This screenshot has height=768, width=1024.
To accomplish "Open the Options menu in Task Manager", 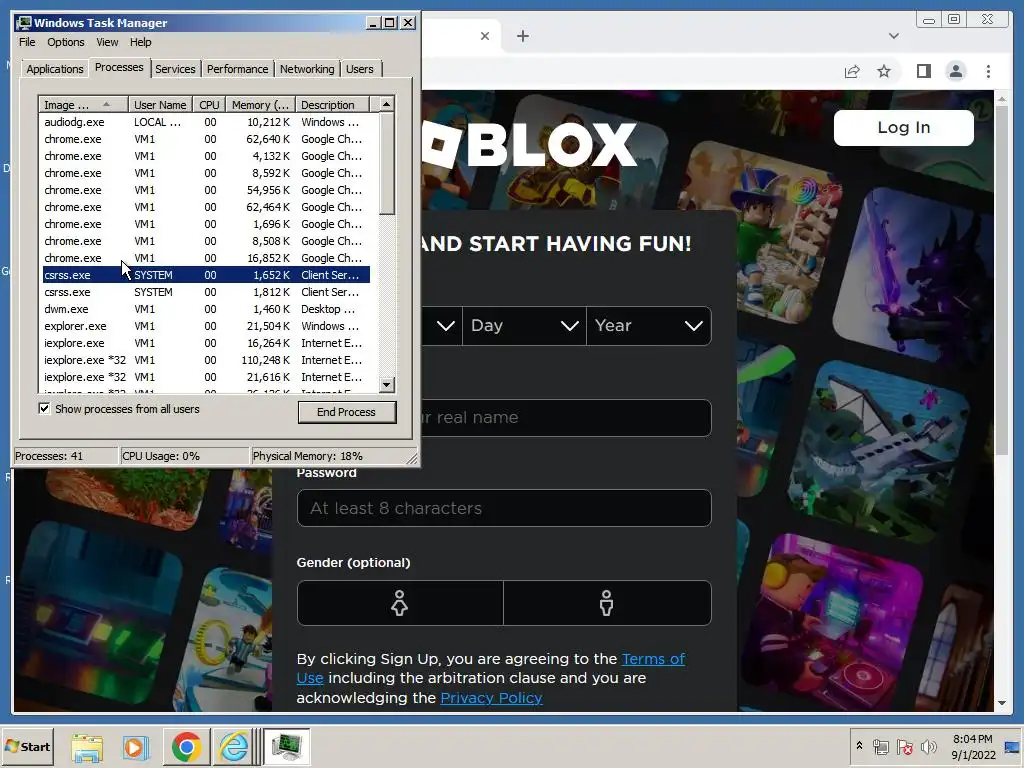I will click(65, 42).
